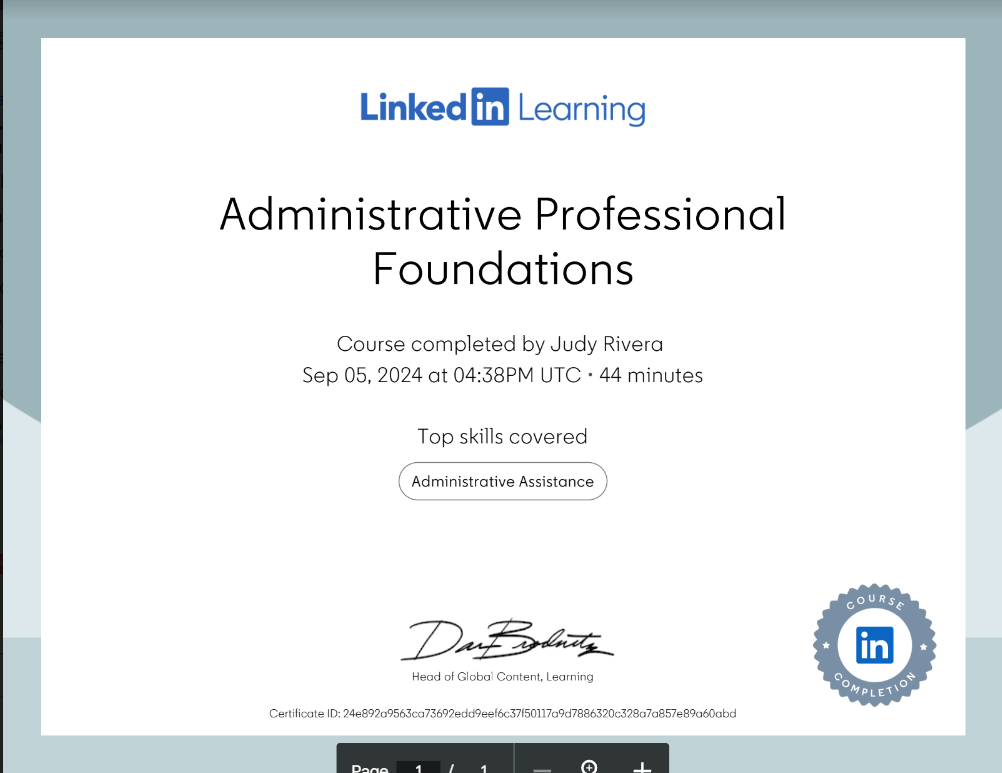Click the Administrative Professional Foundations title
Screen dimensions: 1002x773
pos(503,241)
